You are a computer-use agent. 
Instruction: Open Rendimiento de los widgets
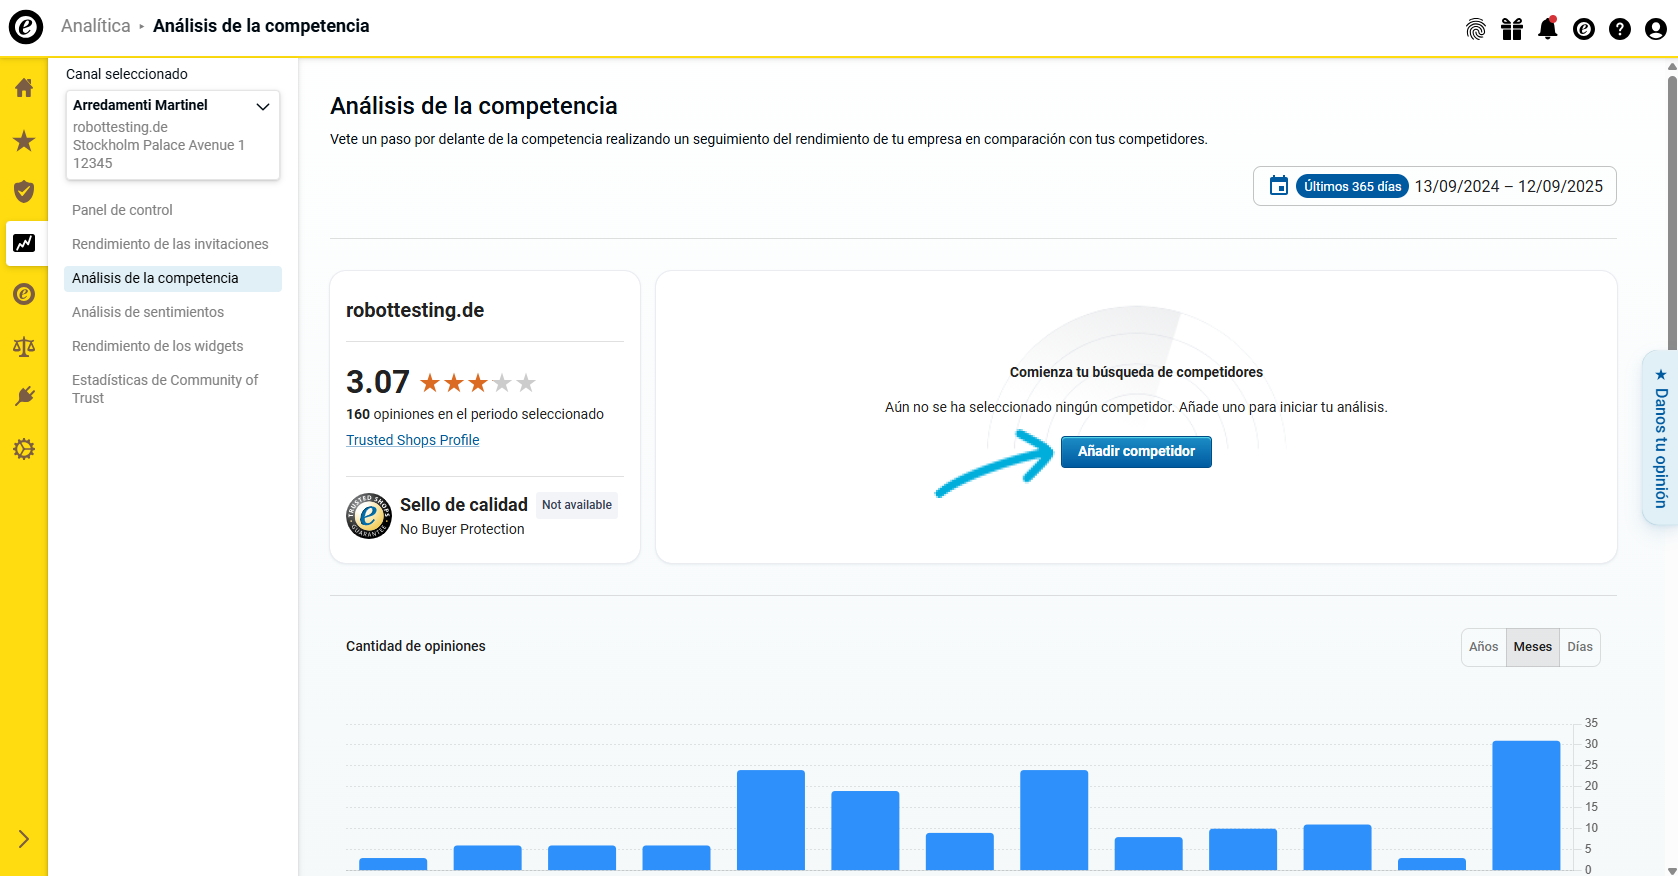pyautogui.click(x=157, y=346)
